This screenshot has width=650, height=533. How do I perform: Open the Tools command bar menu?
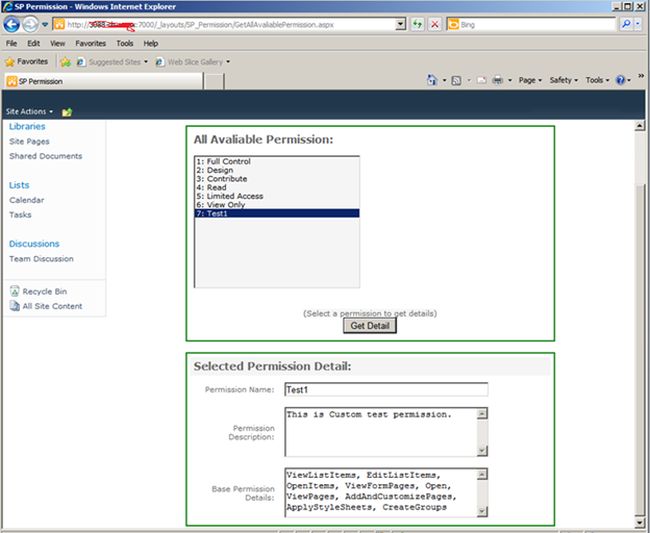point(597,80)
